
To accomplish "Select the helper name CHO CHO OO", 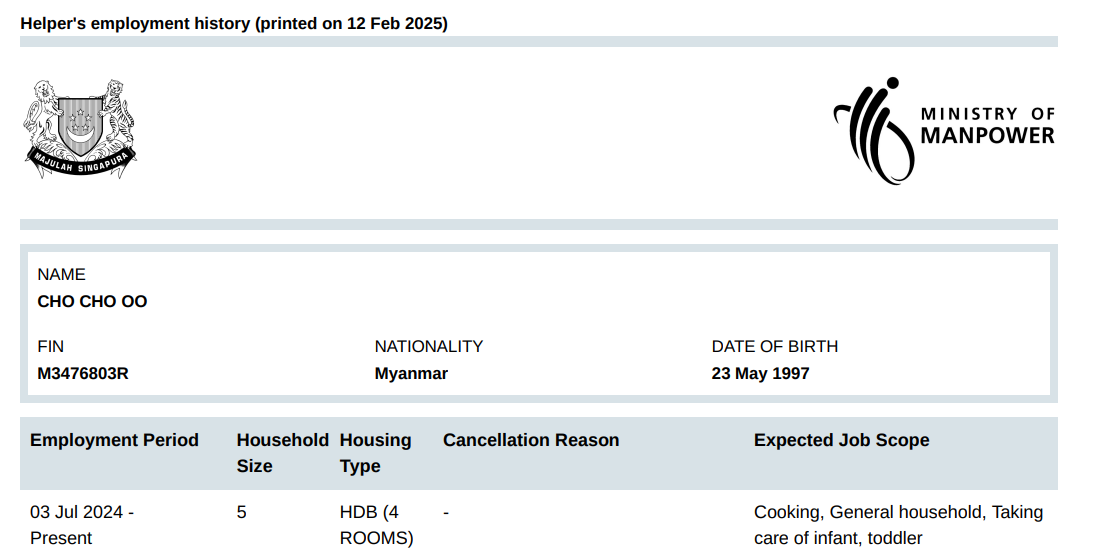I will pos(92,302).
